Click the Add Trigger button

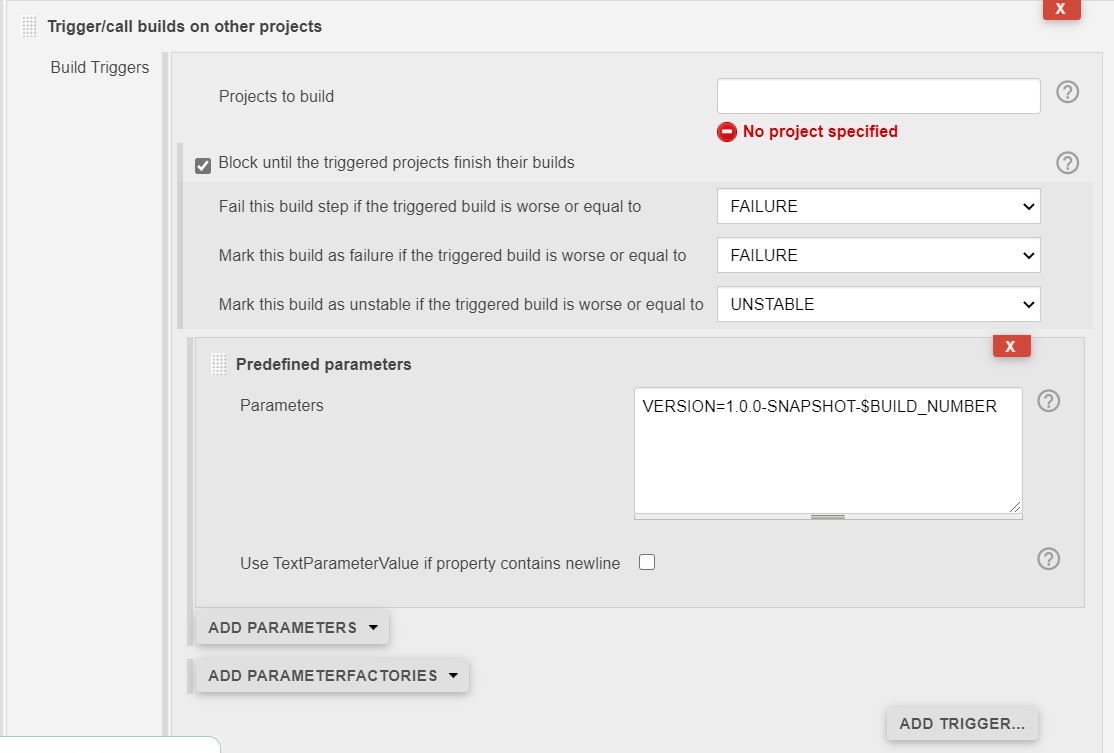(x=962, y=724)
